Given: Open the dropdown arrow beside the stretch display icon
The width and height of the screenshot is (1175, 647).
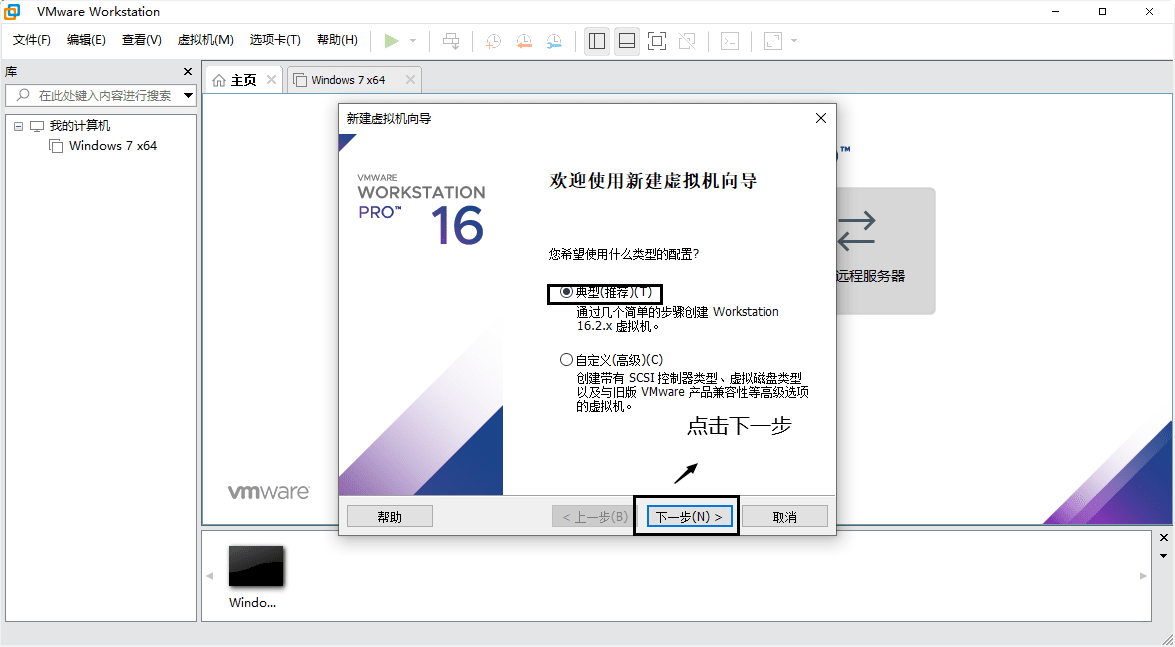Looking at the screenshot, I should pos(794,40).
